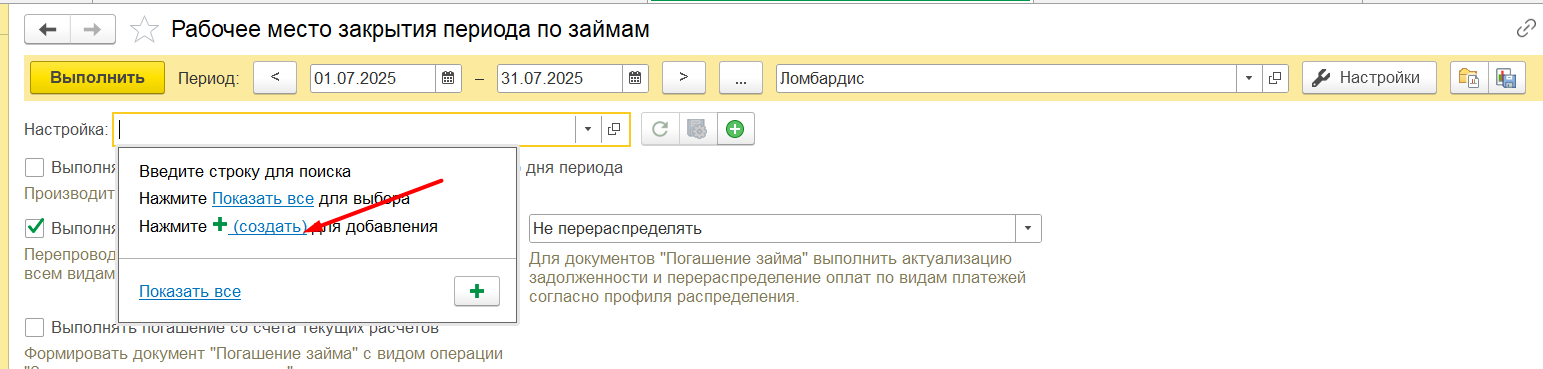Add new setting with green plus circle
The height and width of the screenshot is (369, 1543).
pyautogui.click(x=735, y=129)
